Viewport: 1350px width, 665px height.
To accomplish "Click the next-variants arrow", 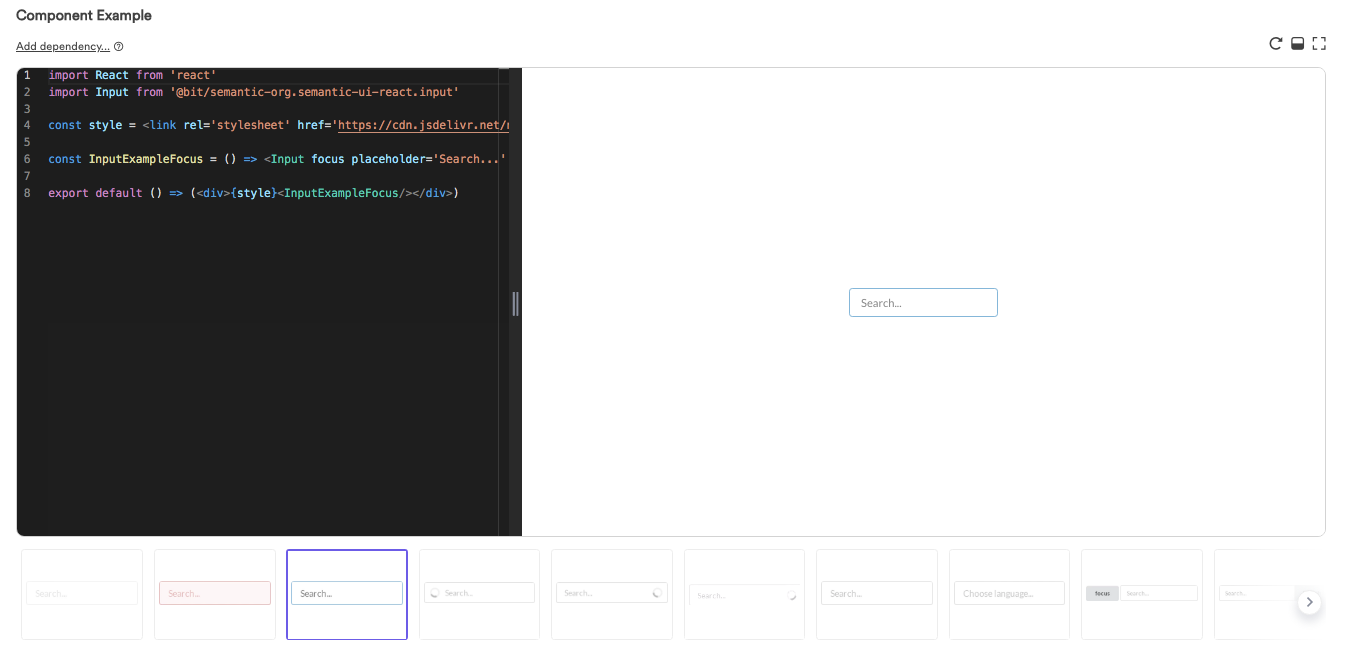I will 1309,602.
